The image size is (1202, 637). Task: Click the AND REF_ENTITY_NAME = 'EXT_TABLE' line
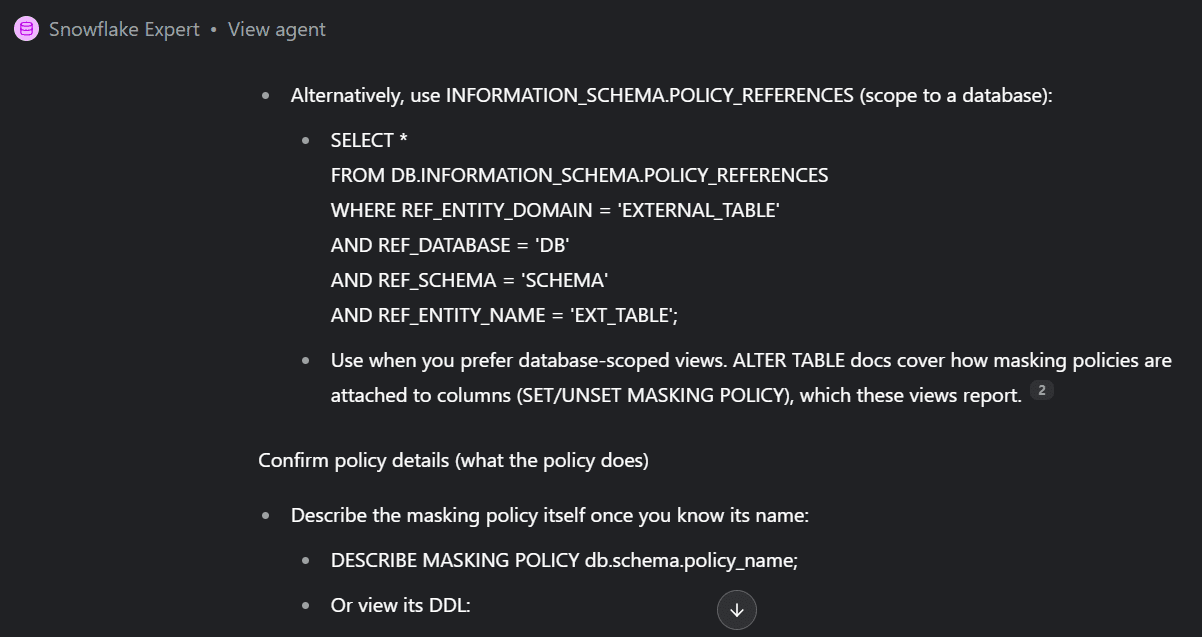pos(504,315)
